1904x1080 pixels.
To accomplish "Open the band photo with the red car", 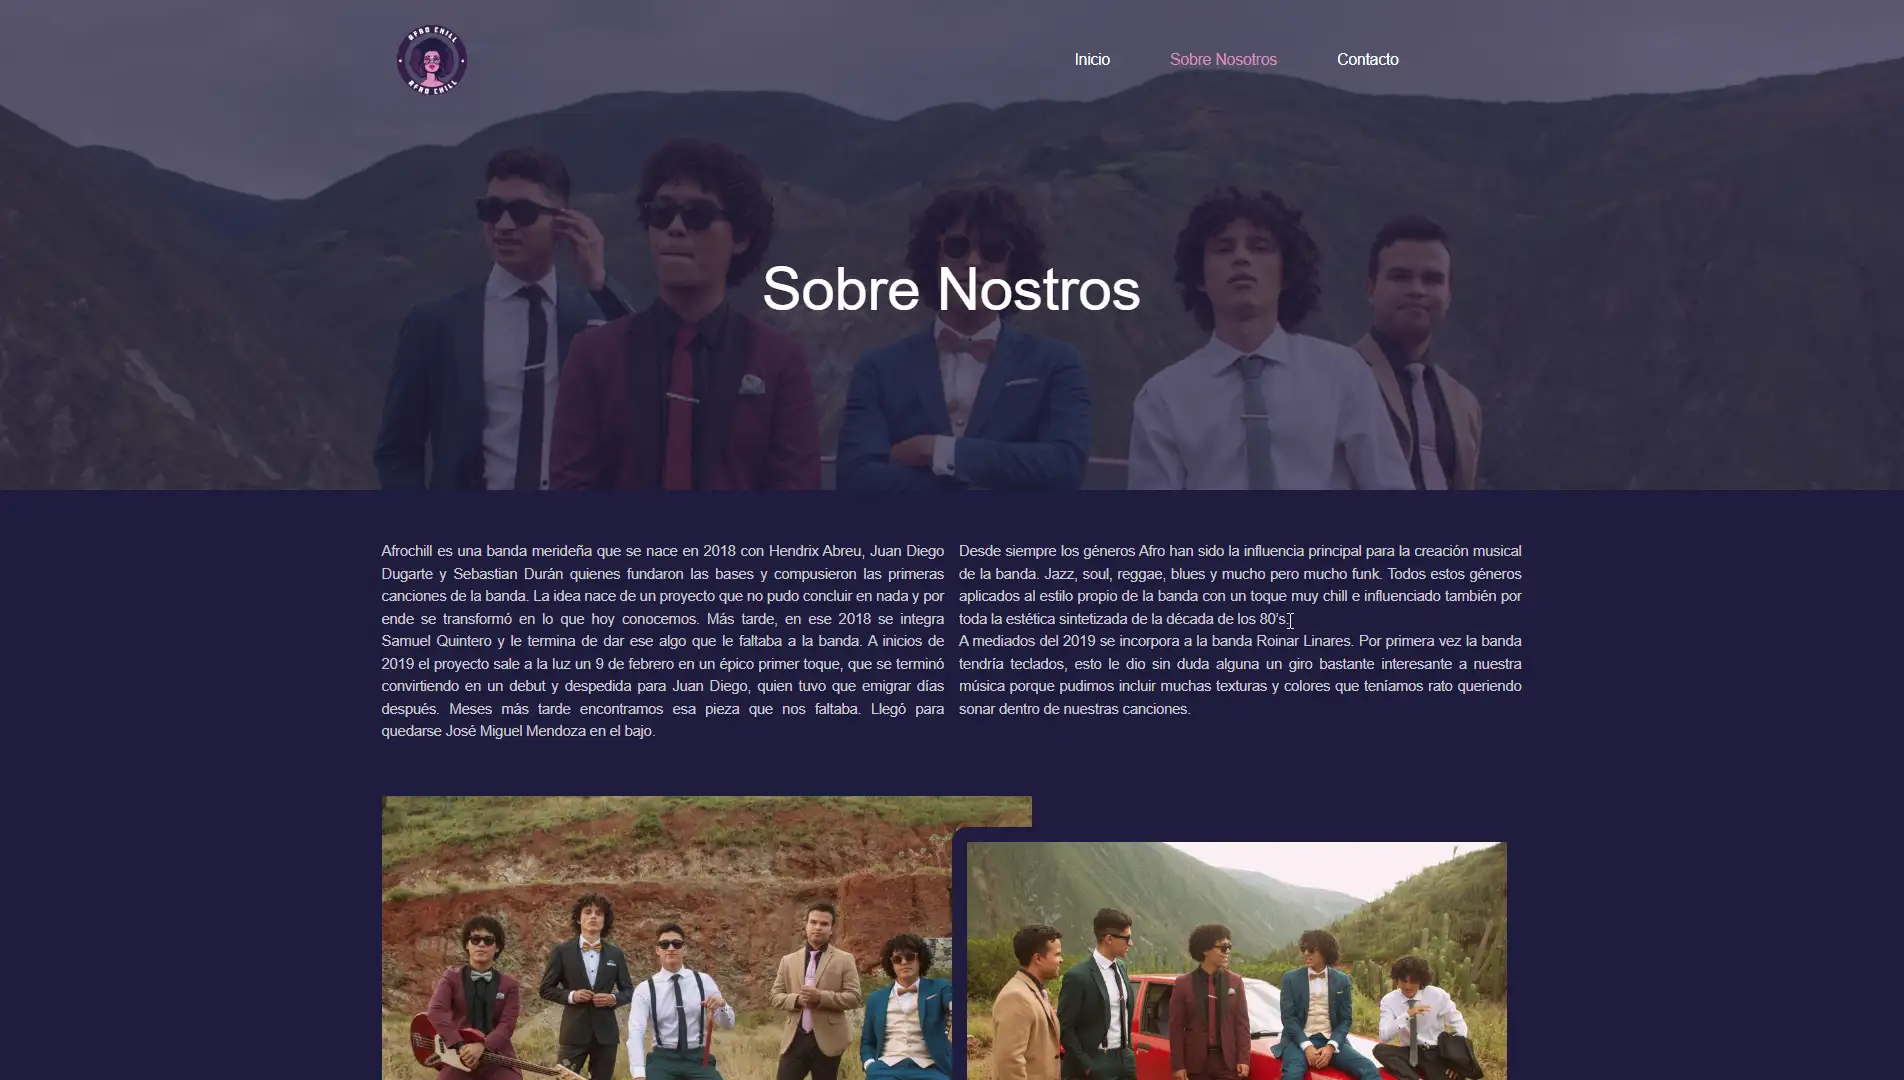I will (x=1236, y=961).
